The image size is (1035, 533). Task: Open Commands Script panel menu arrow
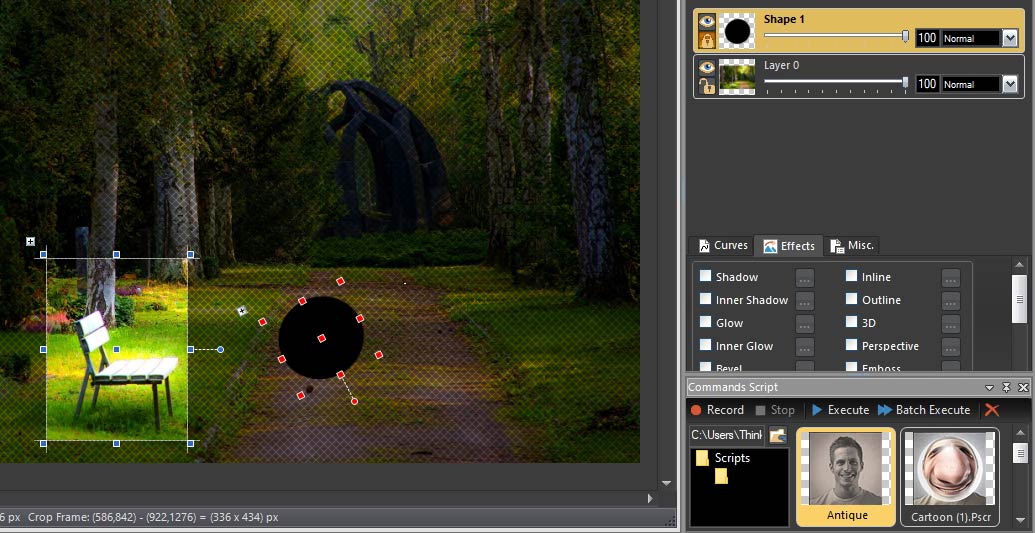989,388
